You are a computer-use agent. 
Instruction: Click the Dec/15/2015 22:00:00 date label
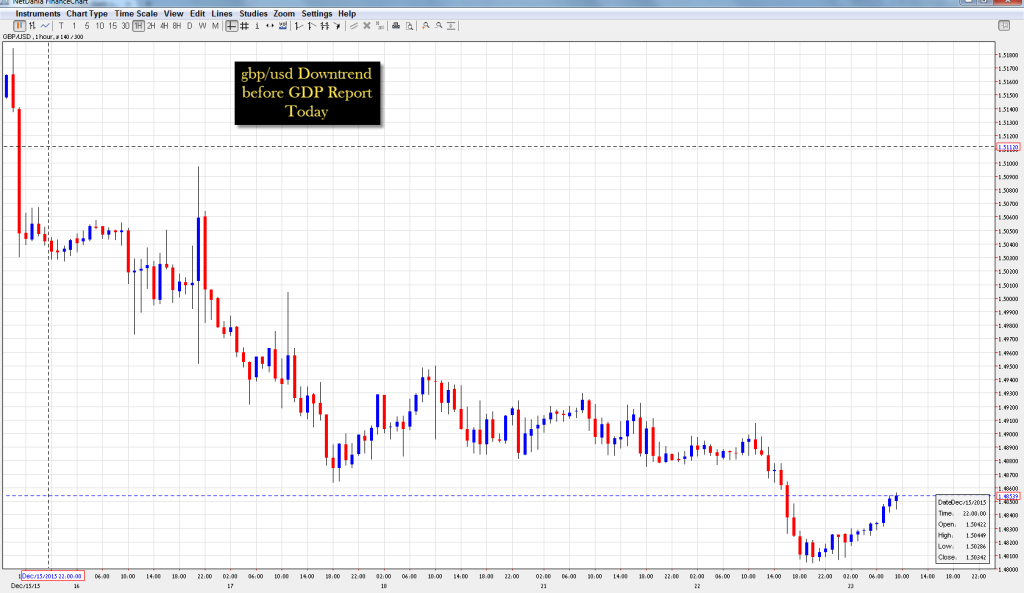coord(52,576)
